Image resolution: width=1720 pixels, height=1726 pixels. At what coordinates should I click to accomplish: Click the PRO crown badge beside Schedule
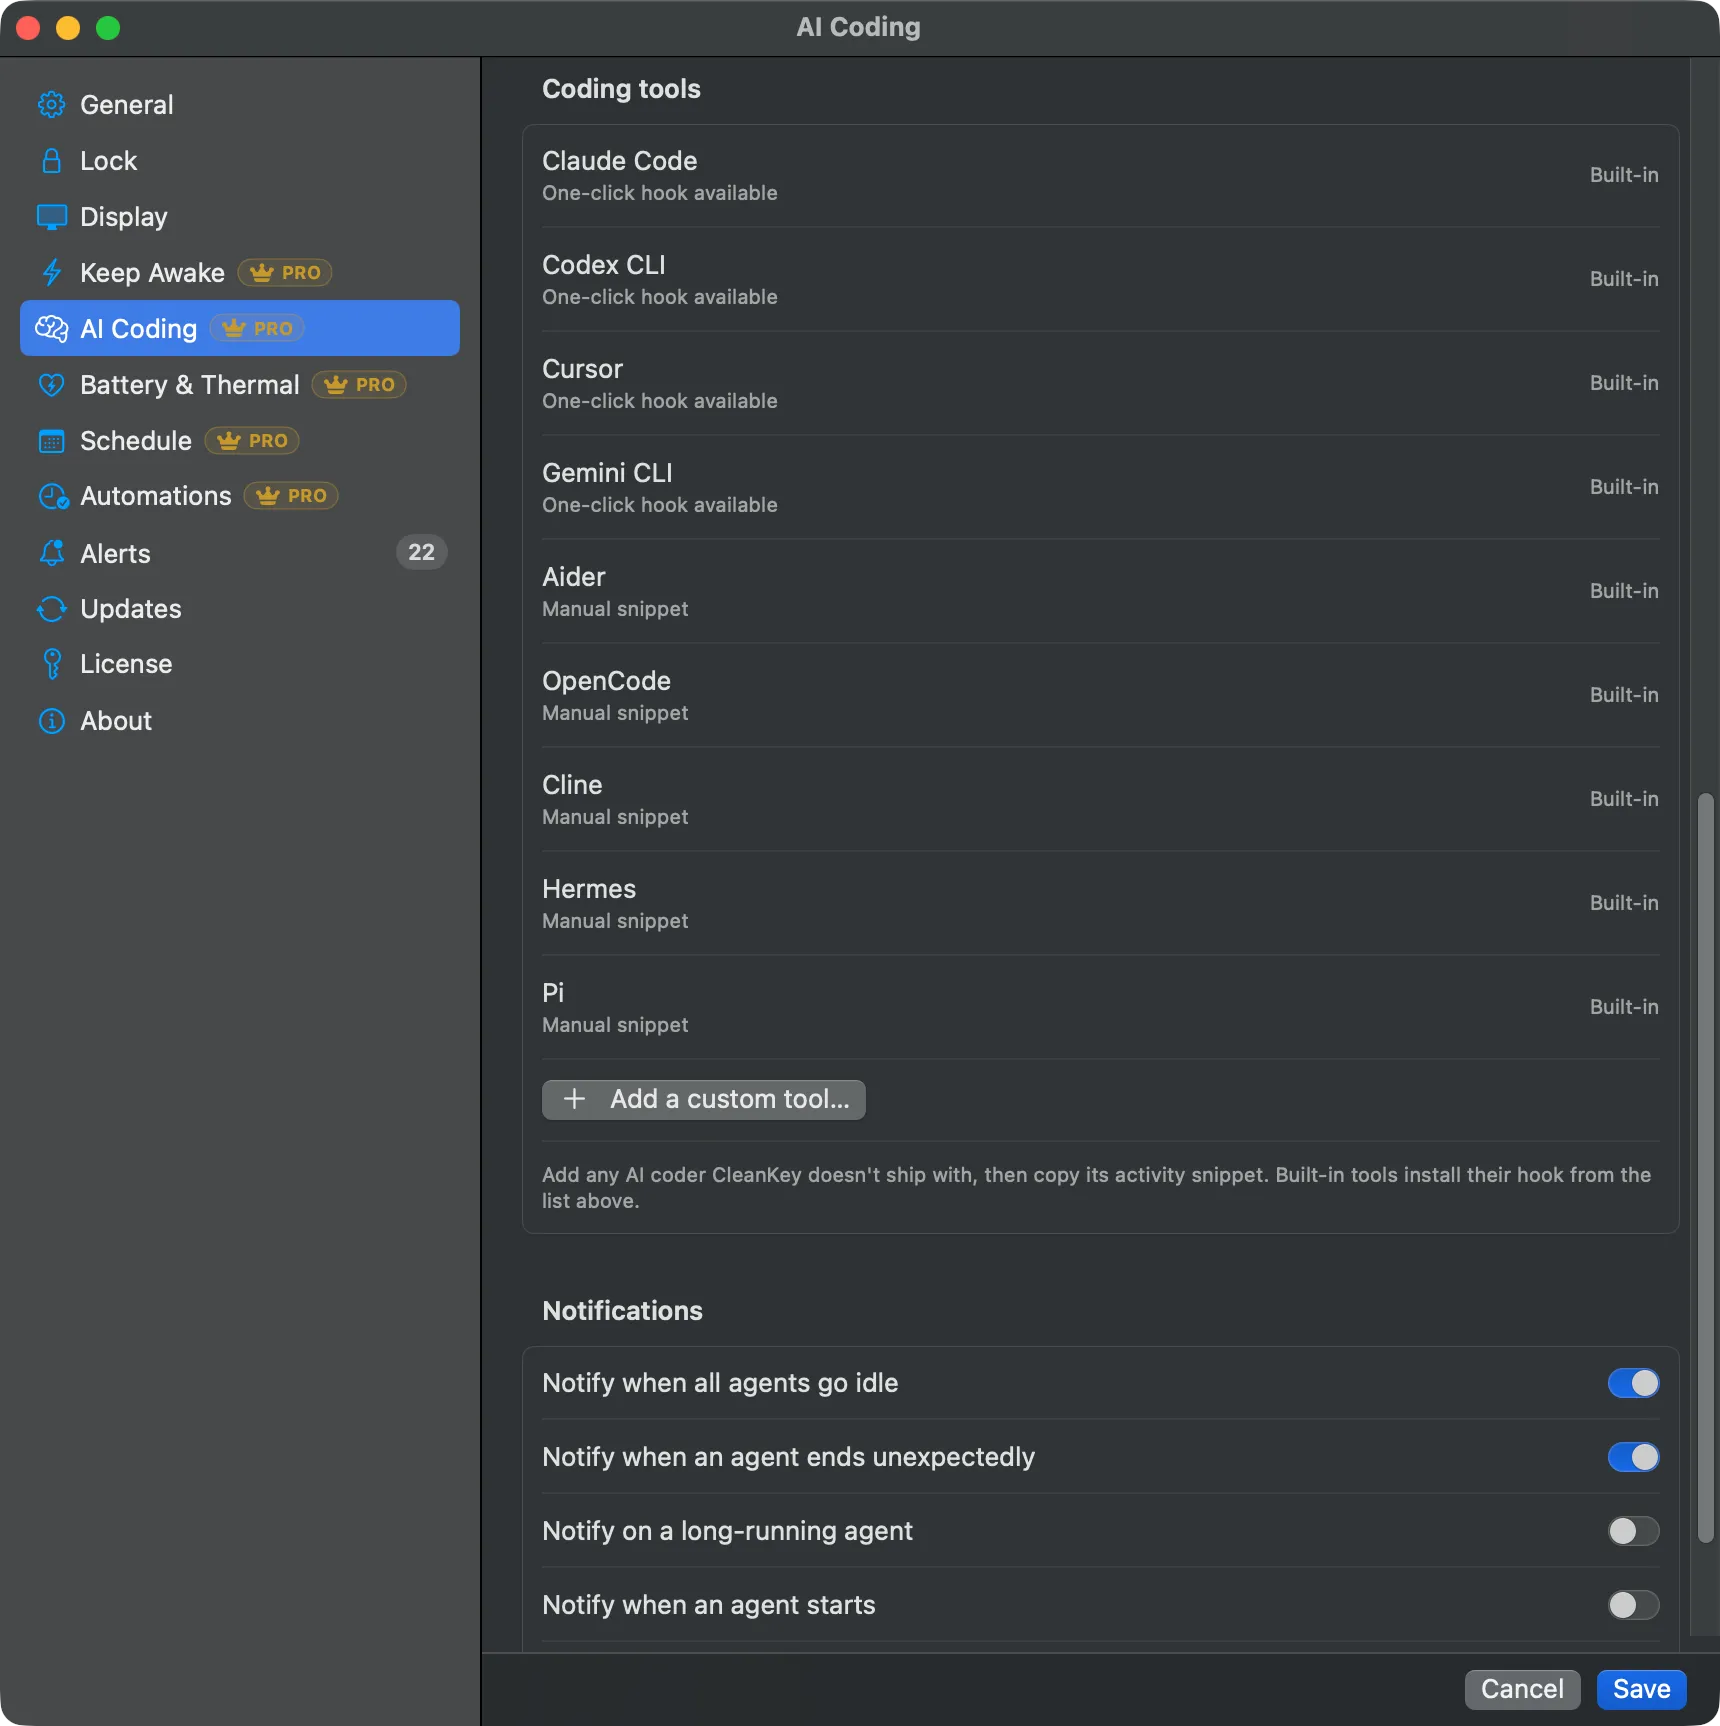click(252, 441)
